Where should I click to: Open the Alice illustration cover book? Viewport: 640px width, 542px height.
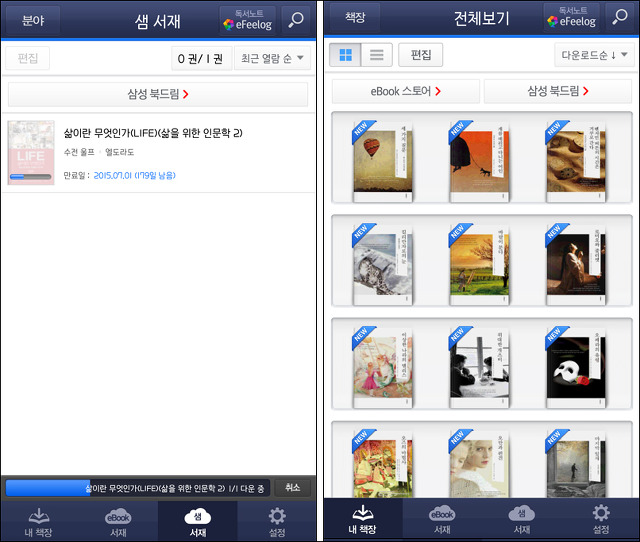coord(382,367)
